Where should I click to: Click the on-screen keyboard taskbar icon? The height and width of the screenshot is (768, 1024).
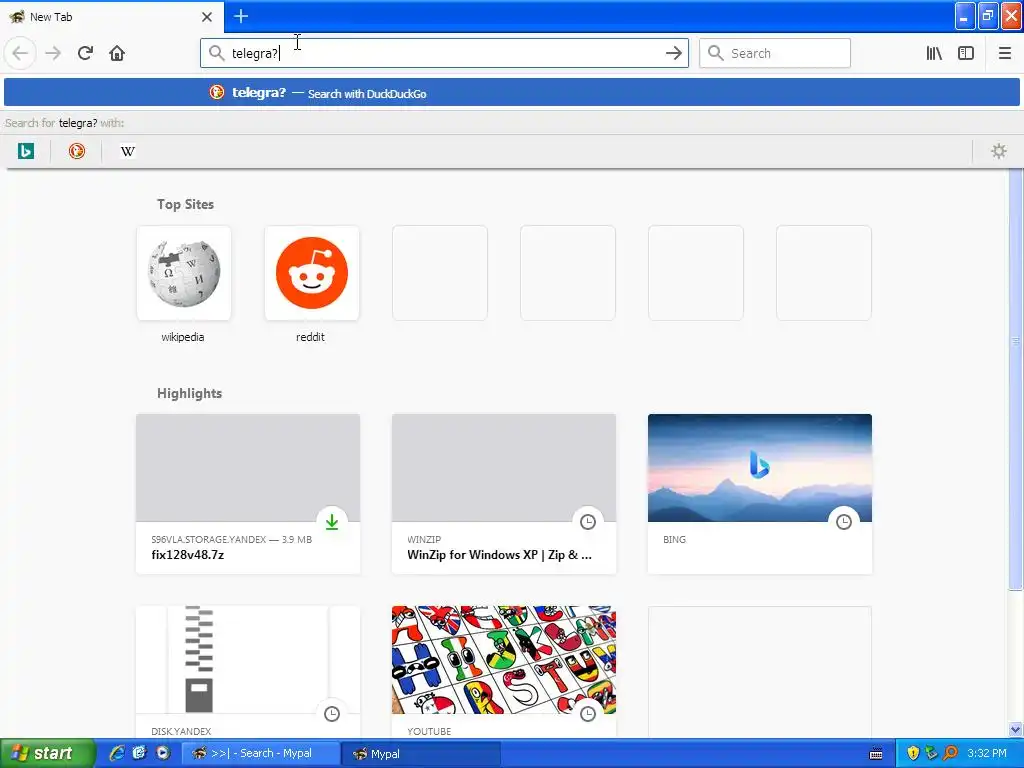(x=876, y=754)
